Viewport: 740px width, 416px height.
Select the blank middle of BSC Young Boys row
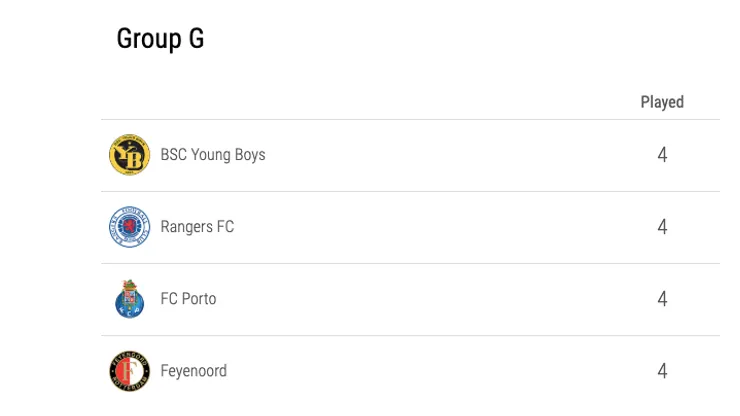[450, 155]
